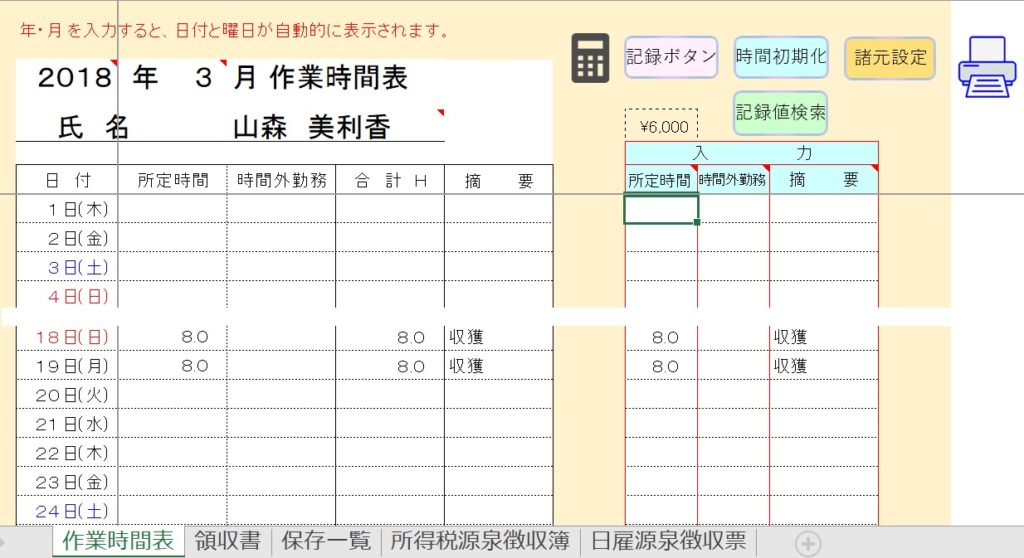Click the 入力 所定時間 column header
This screenshot has height=558, width=1024.
661,180
